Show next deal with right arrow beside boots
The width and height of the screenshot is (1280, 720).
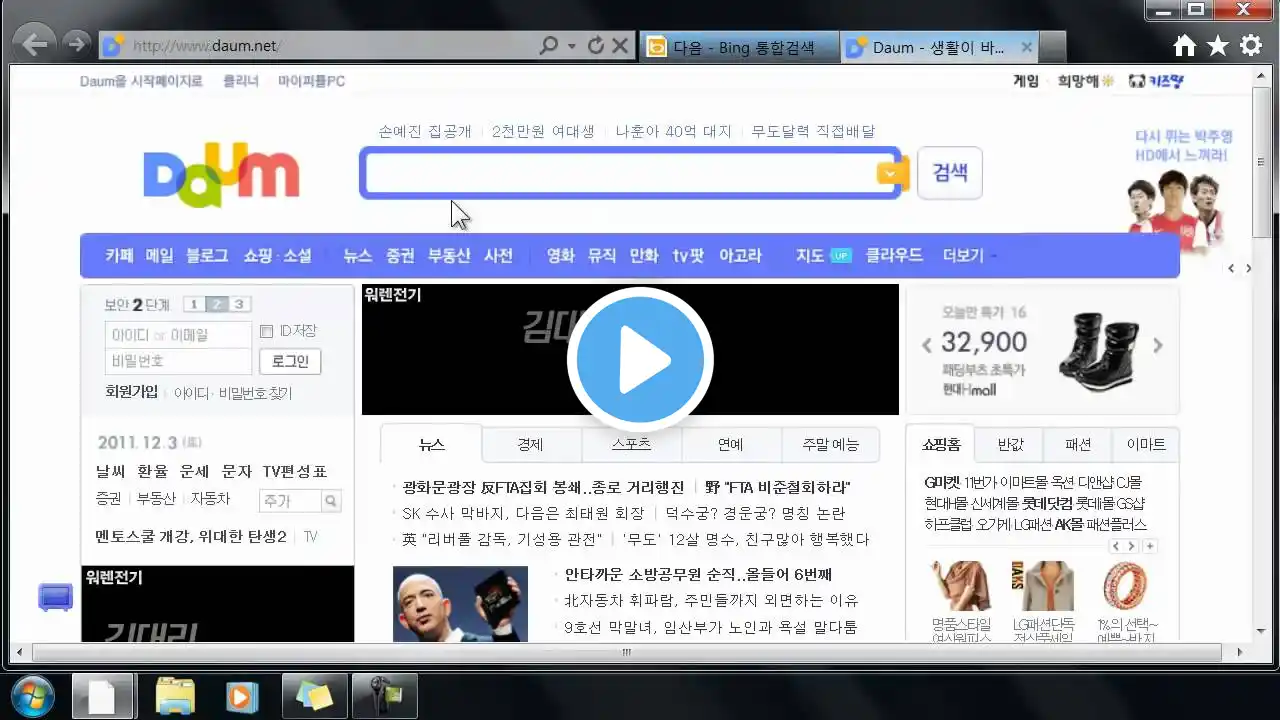1158,345
